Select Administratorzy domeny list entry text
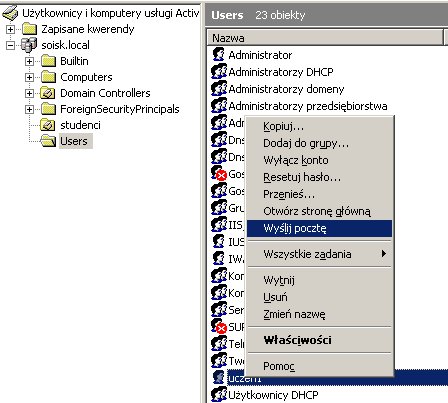This screenshot has height=403, width=448. coord(286,89)
